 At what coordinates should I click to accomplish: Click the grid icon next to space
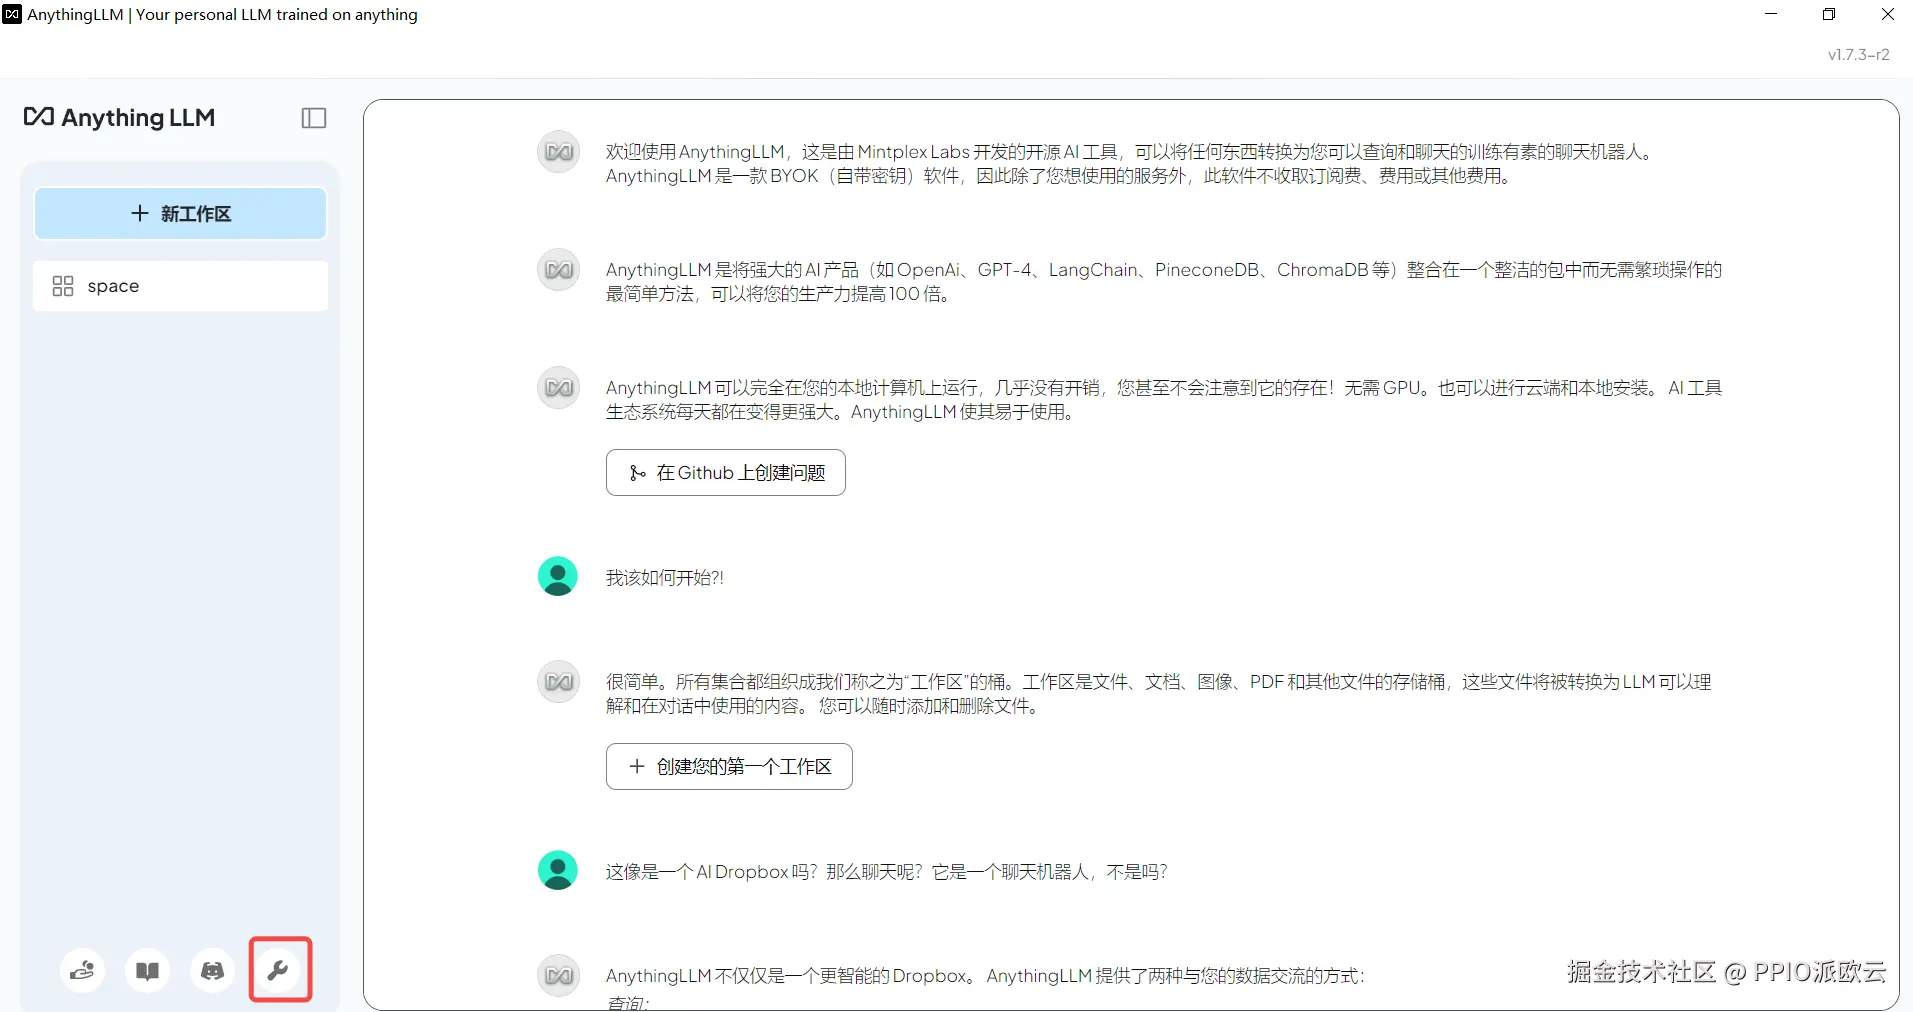point(63,286)
